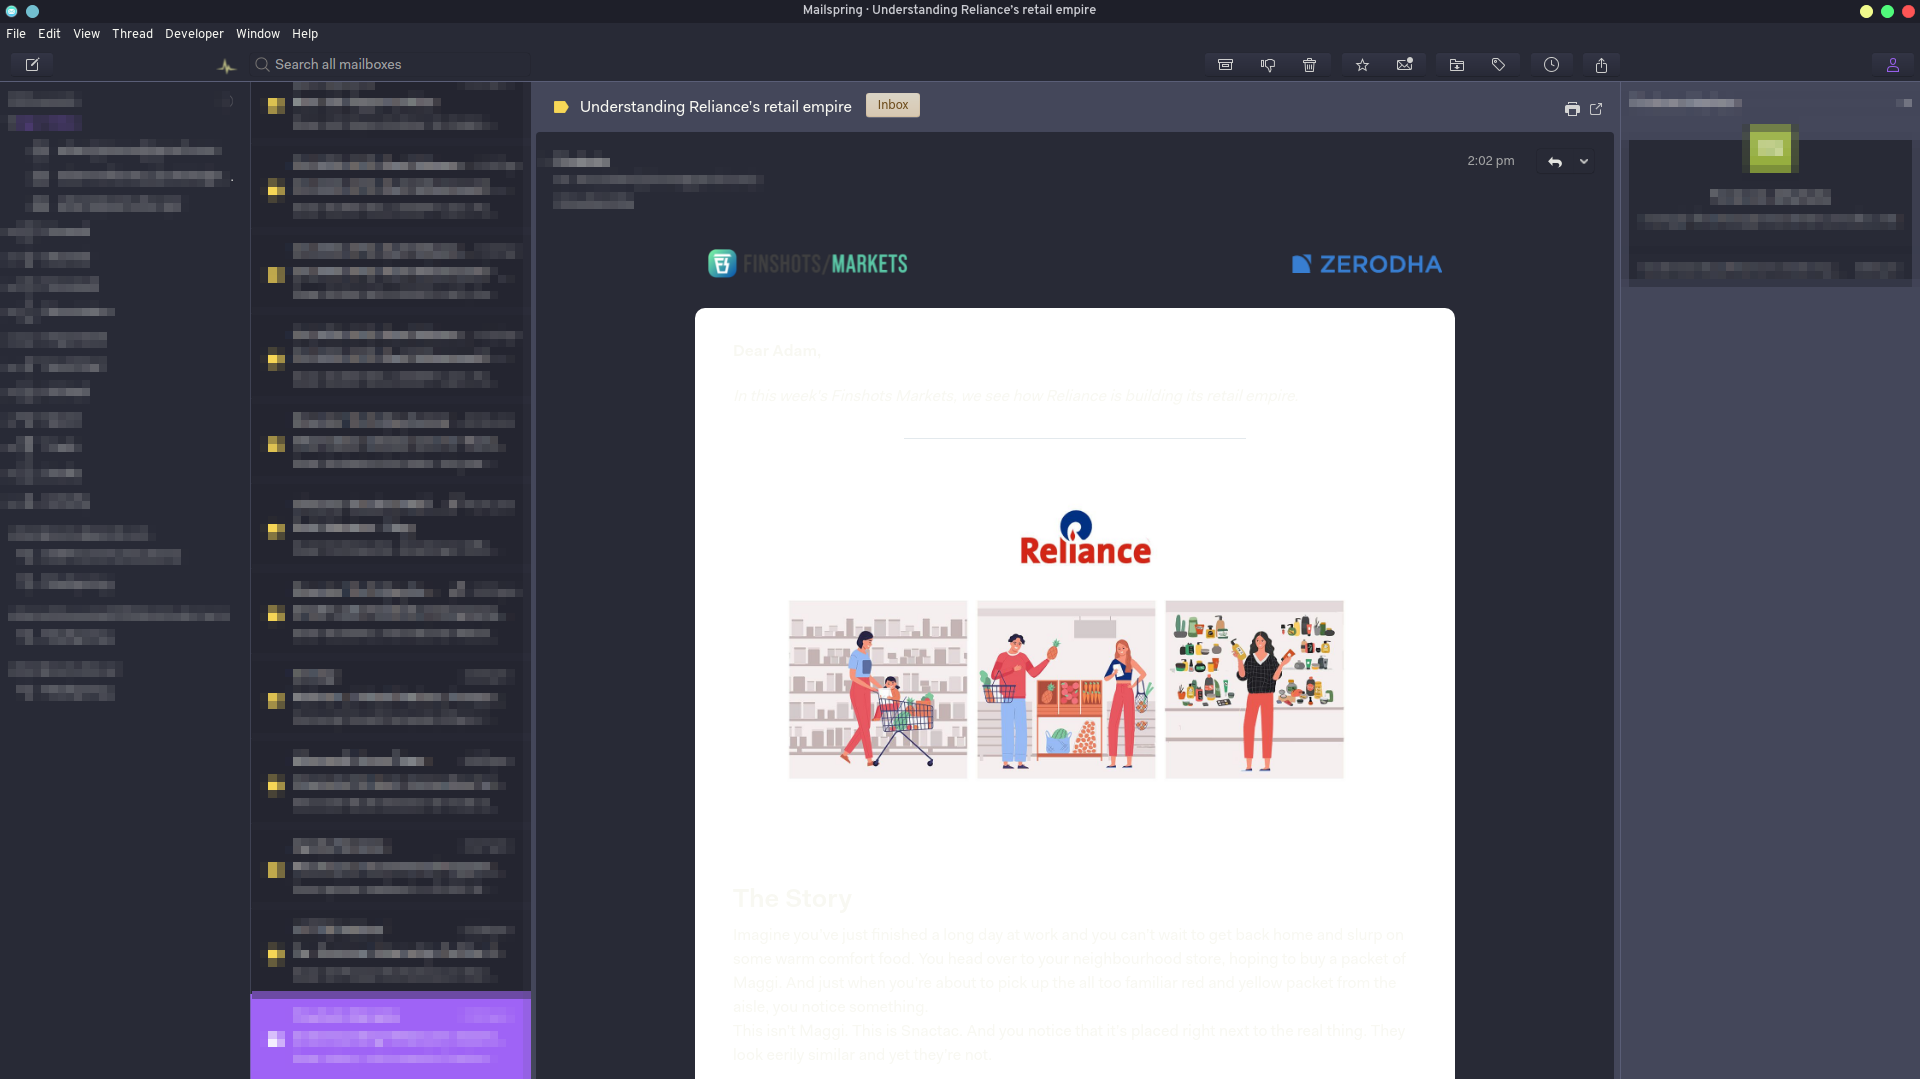Share the email via the share icon

[1601, 64]
